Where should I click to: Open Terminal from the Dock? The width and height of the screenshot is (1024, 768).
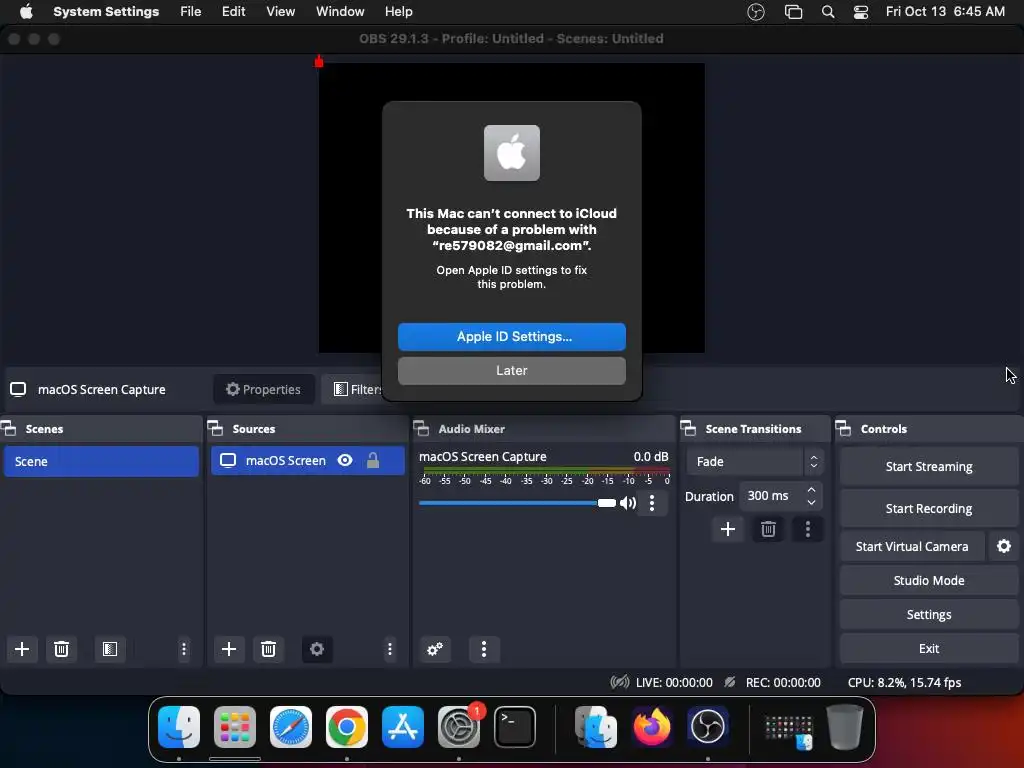click(x=515, y=726)
